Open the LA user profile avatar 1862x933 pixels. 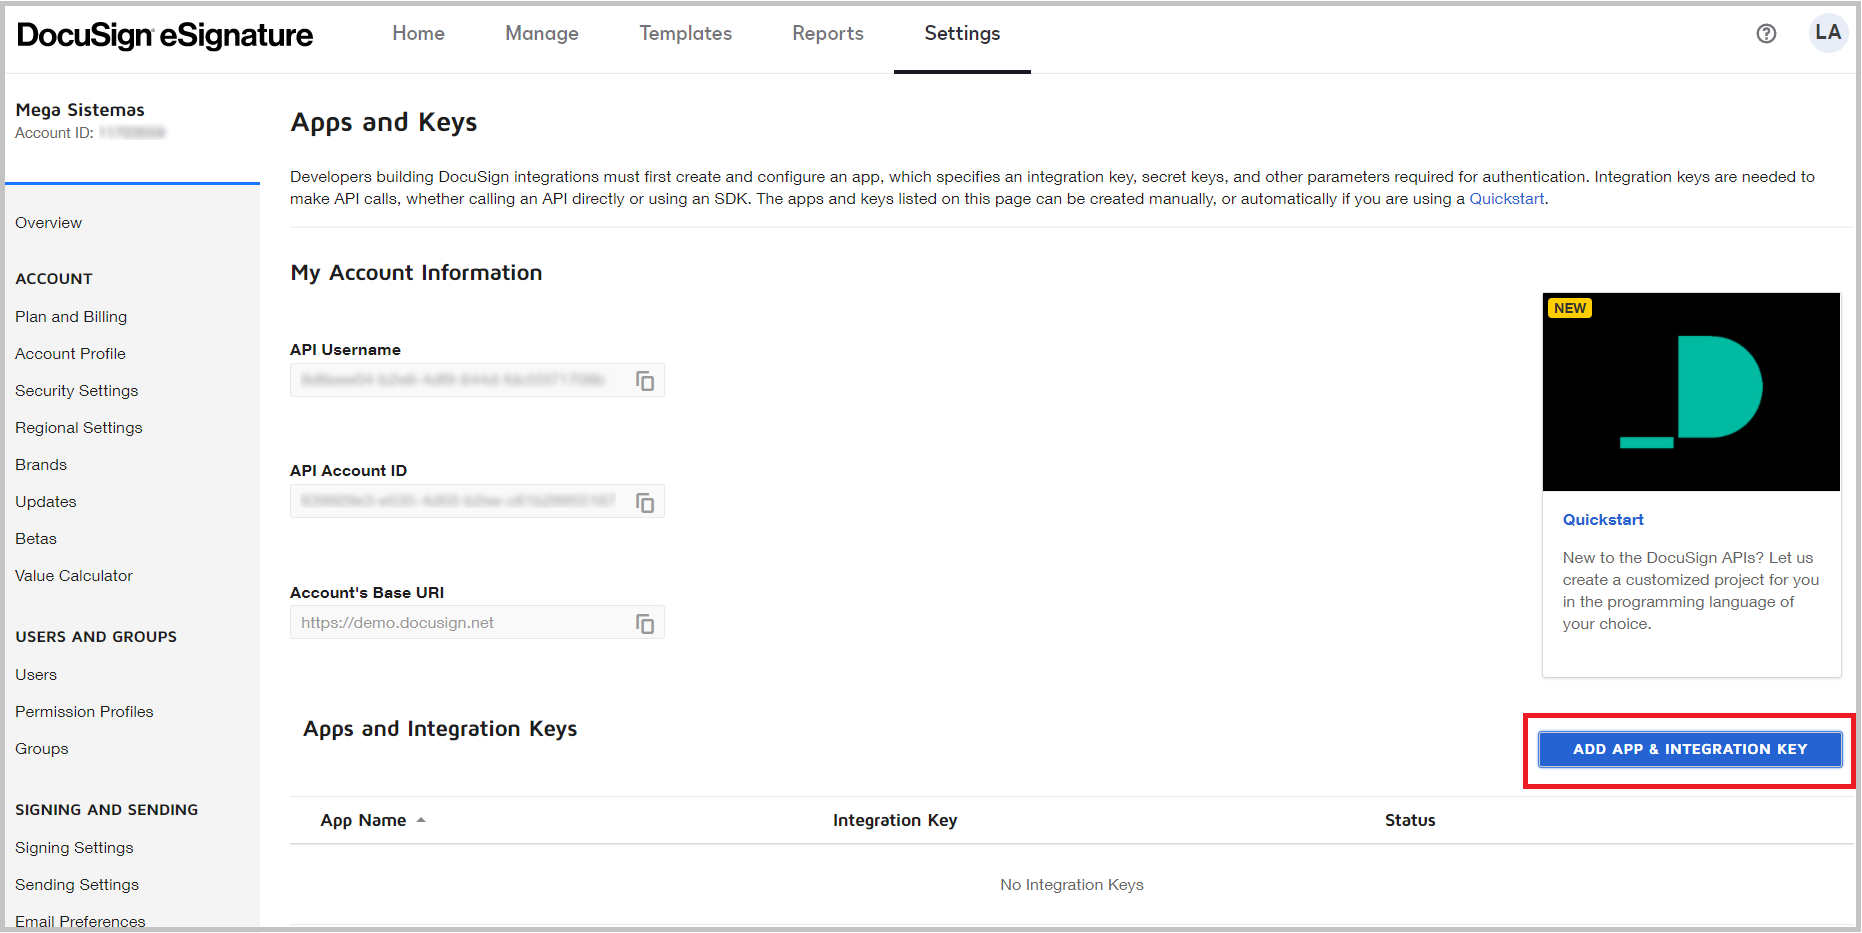click(1828, 33)
